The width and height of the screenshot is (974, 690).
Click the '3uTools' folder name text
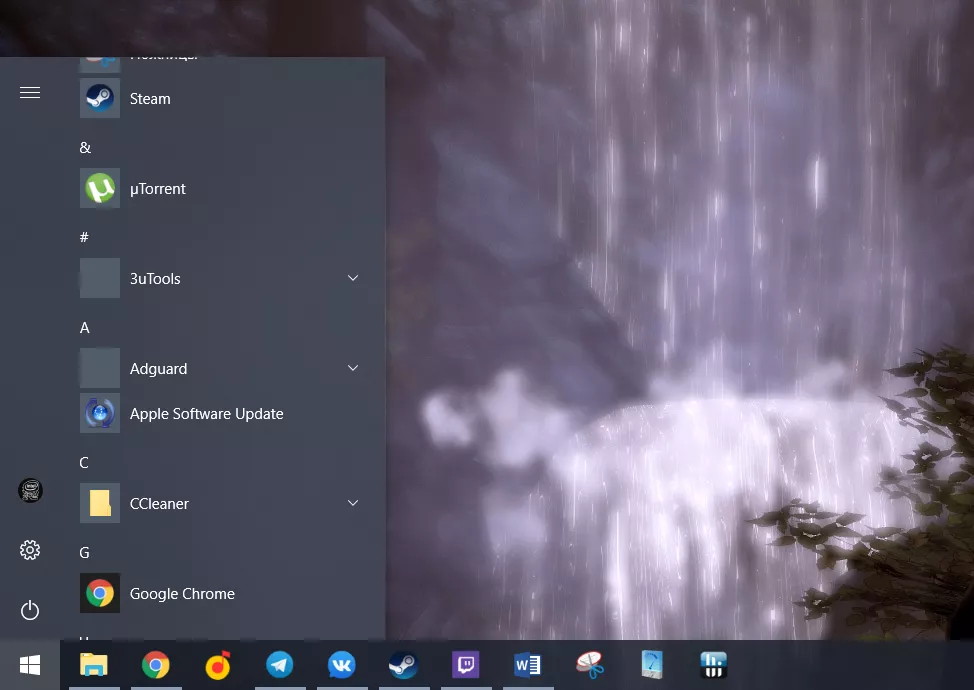155,279
